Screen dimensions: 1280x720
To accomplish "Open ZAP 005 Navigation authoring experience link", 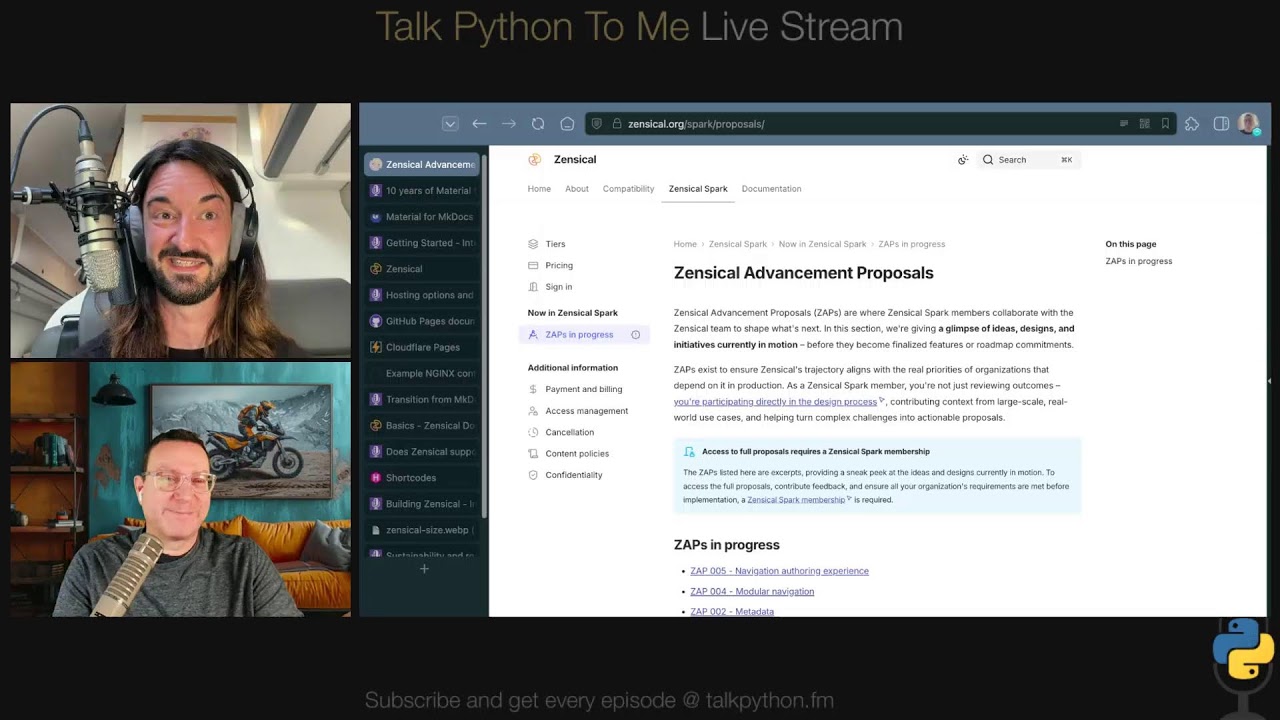I will pos(779,571).
